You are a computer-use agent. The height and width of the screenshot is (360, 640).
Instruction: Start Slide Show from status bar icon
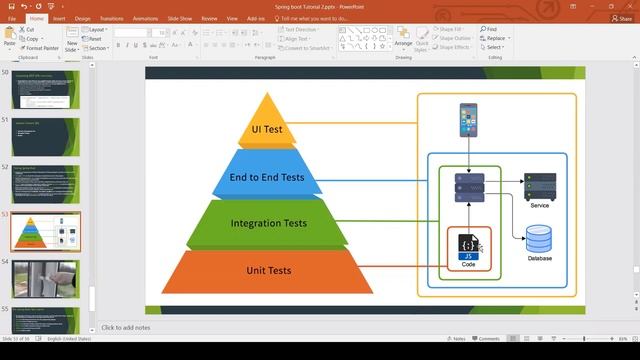[553, 338]
